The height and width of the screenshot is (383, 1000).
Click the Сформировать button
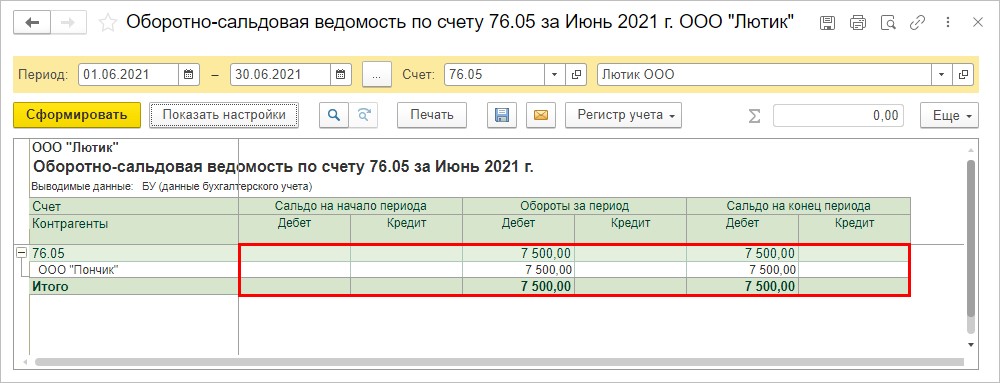coord(77,115)
